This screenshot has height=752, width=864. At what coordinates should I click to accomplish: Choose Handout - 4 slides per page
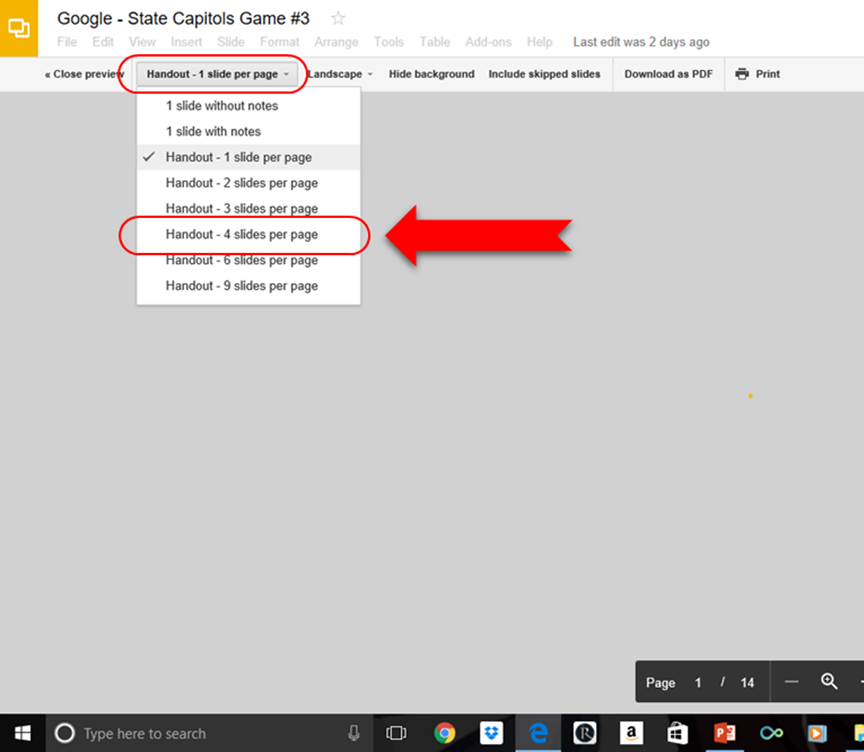pos(249,234)
